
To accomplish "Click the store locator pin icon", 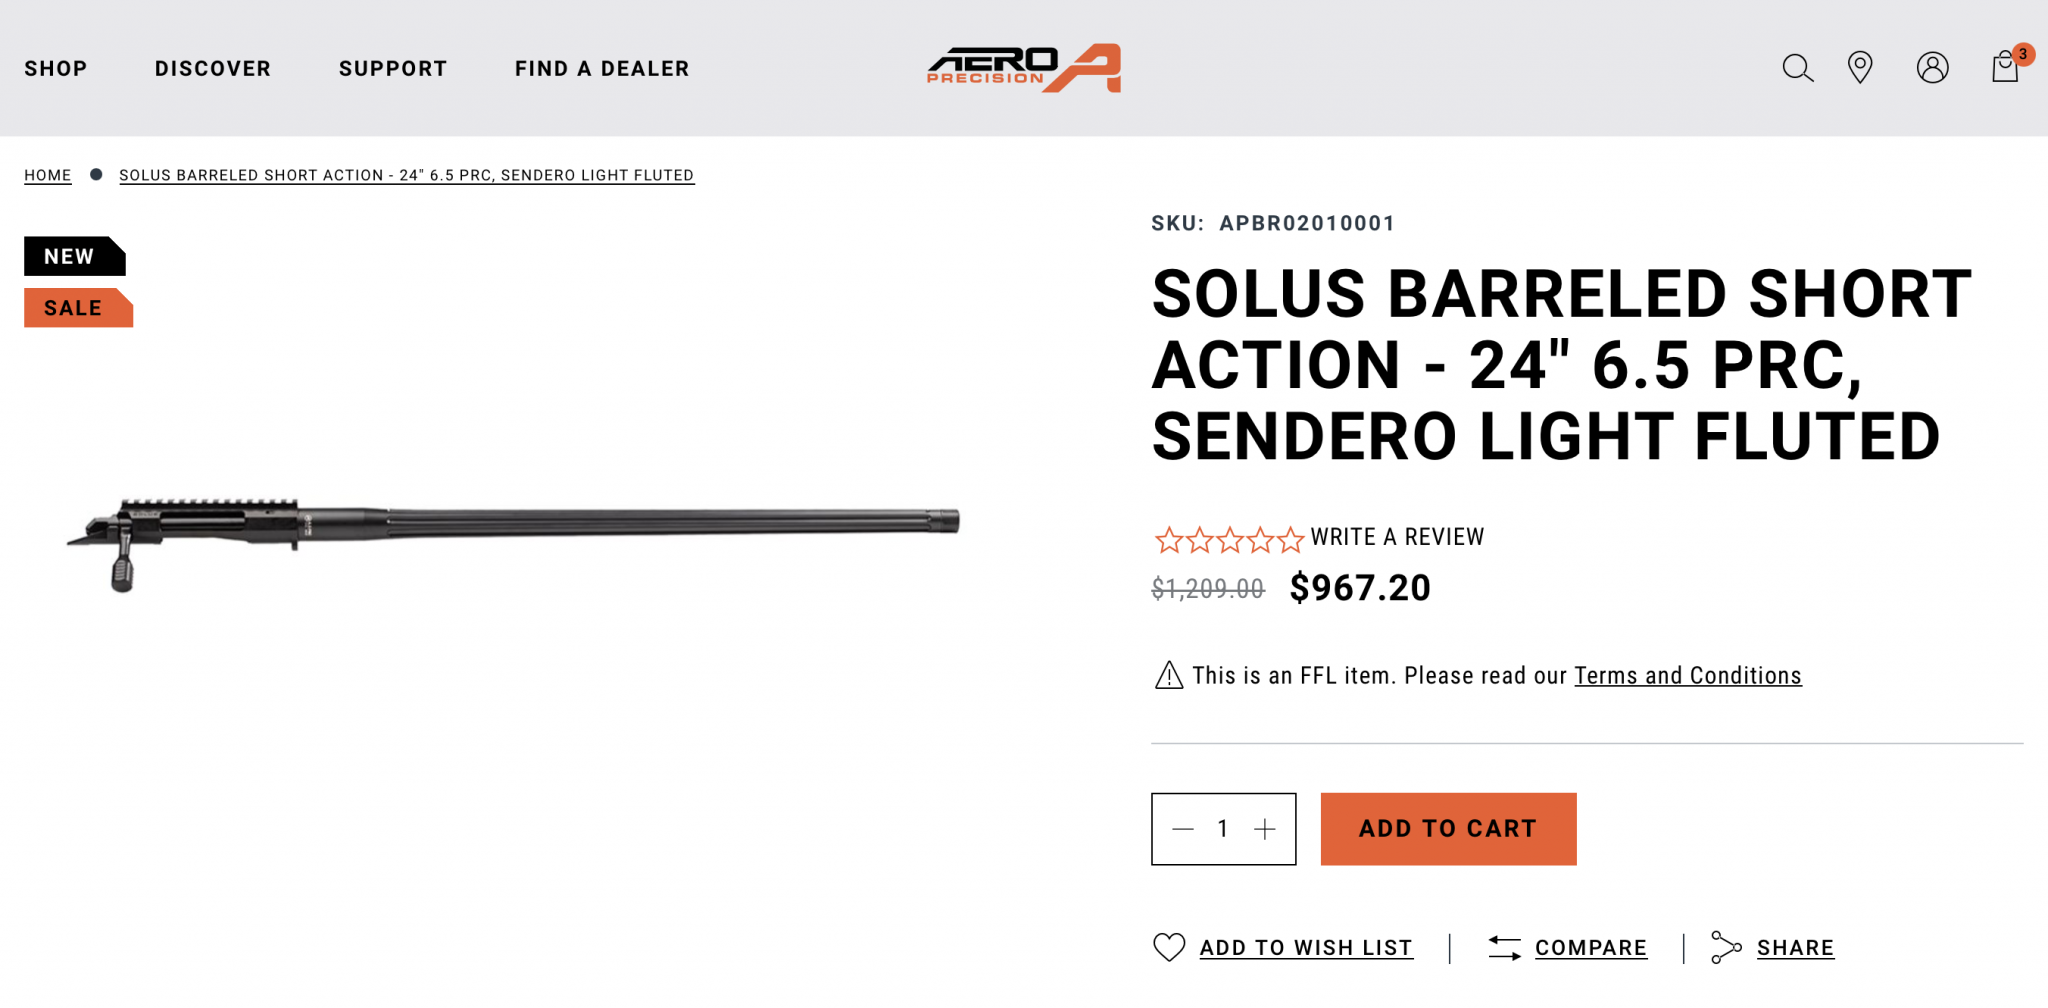I will [1860, 68].
